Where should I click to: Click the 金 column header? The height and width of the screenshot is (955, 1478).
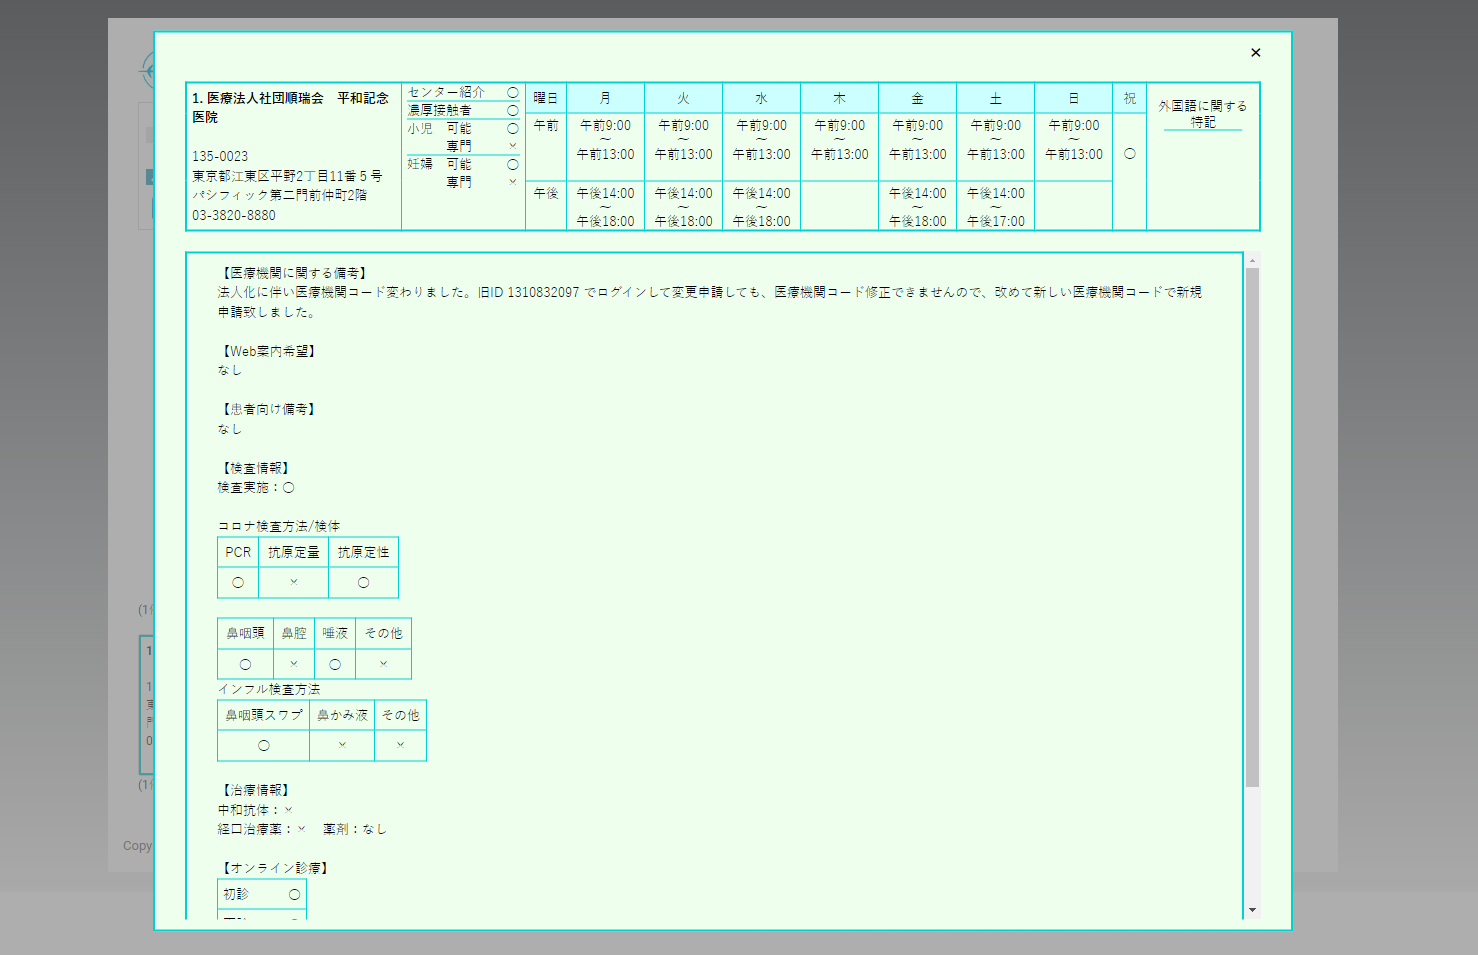point(917,98)
